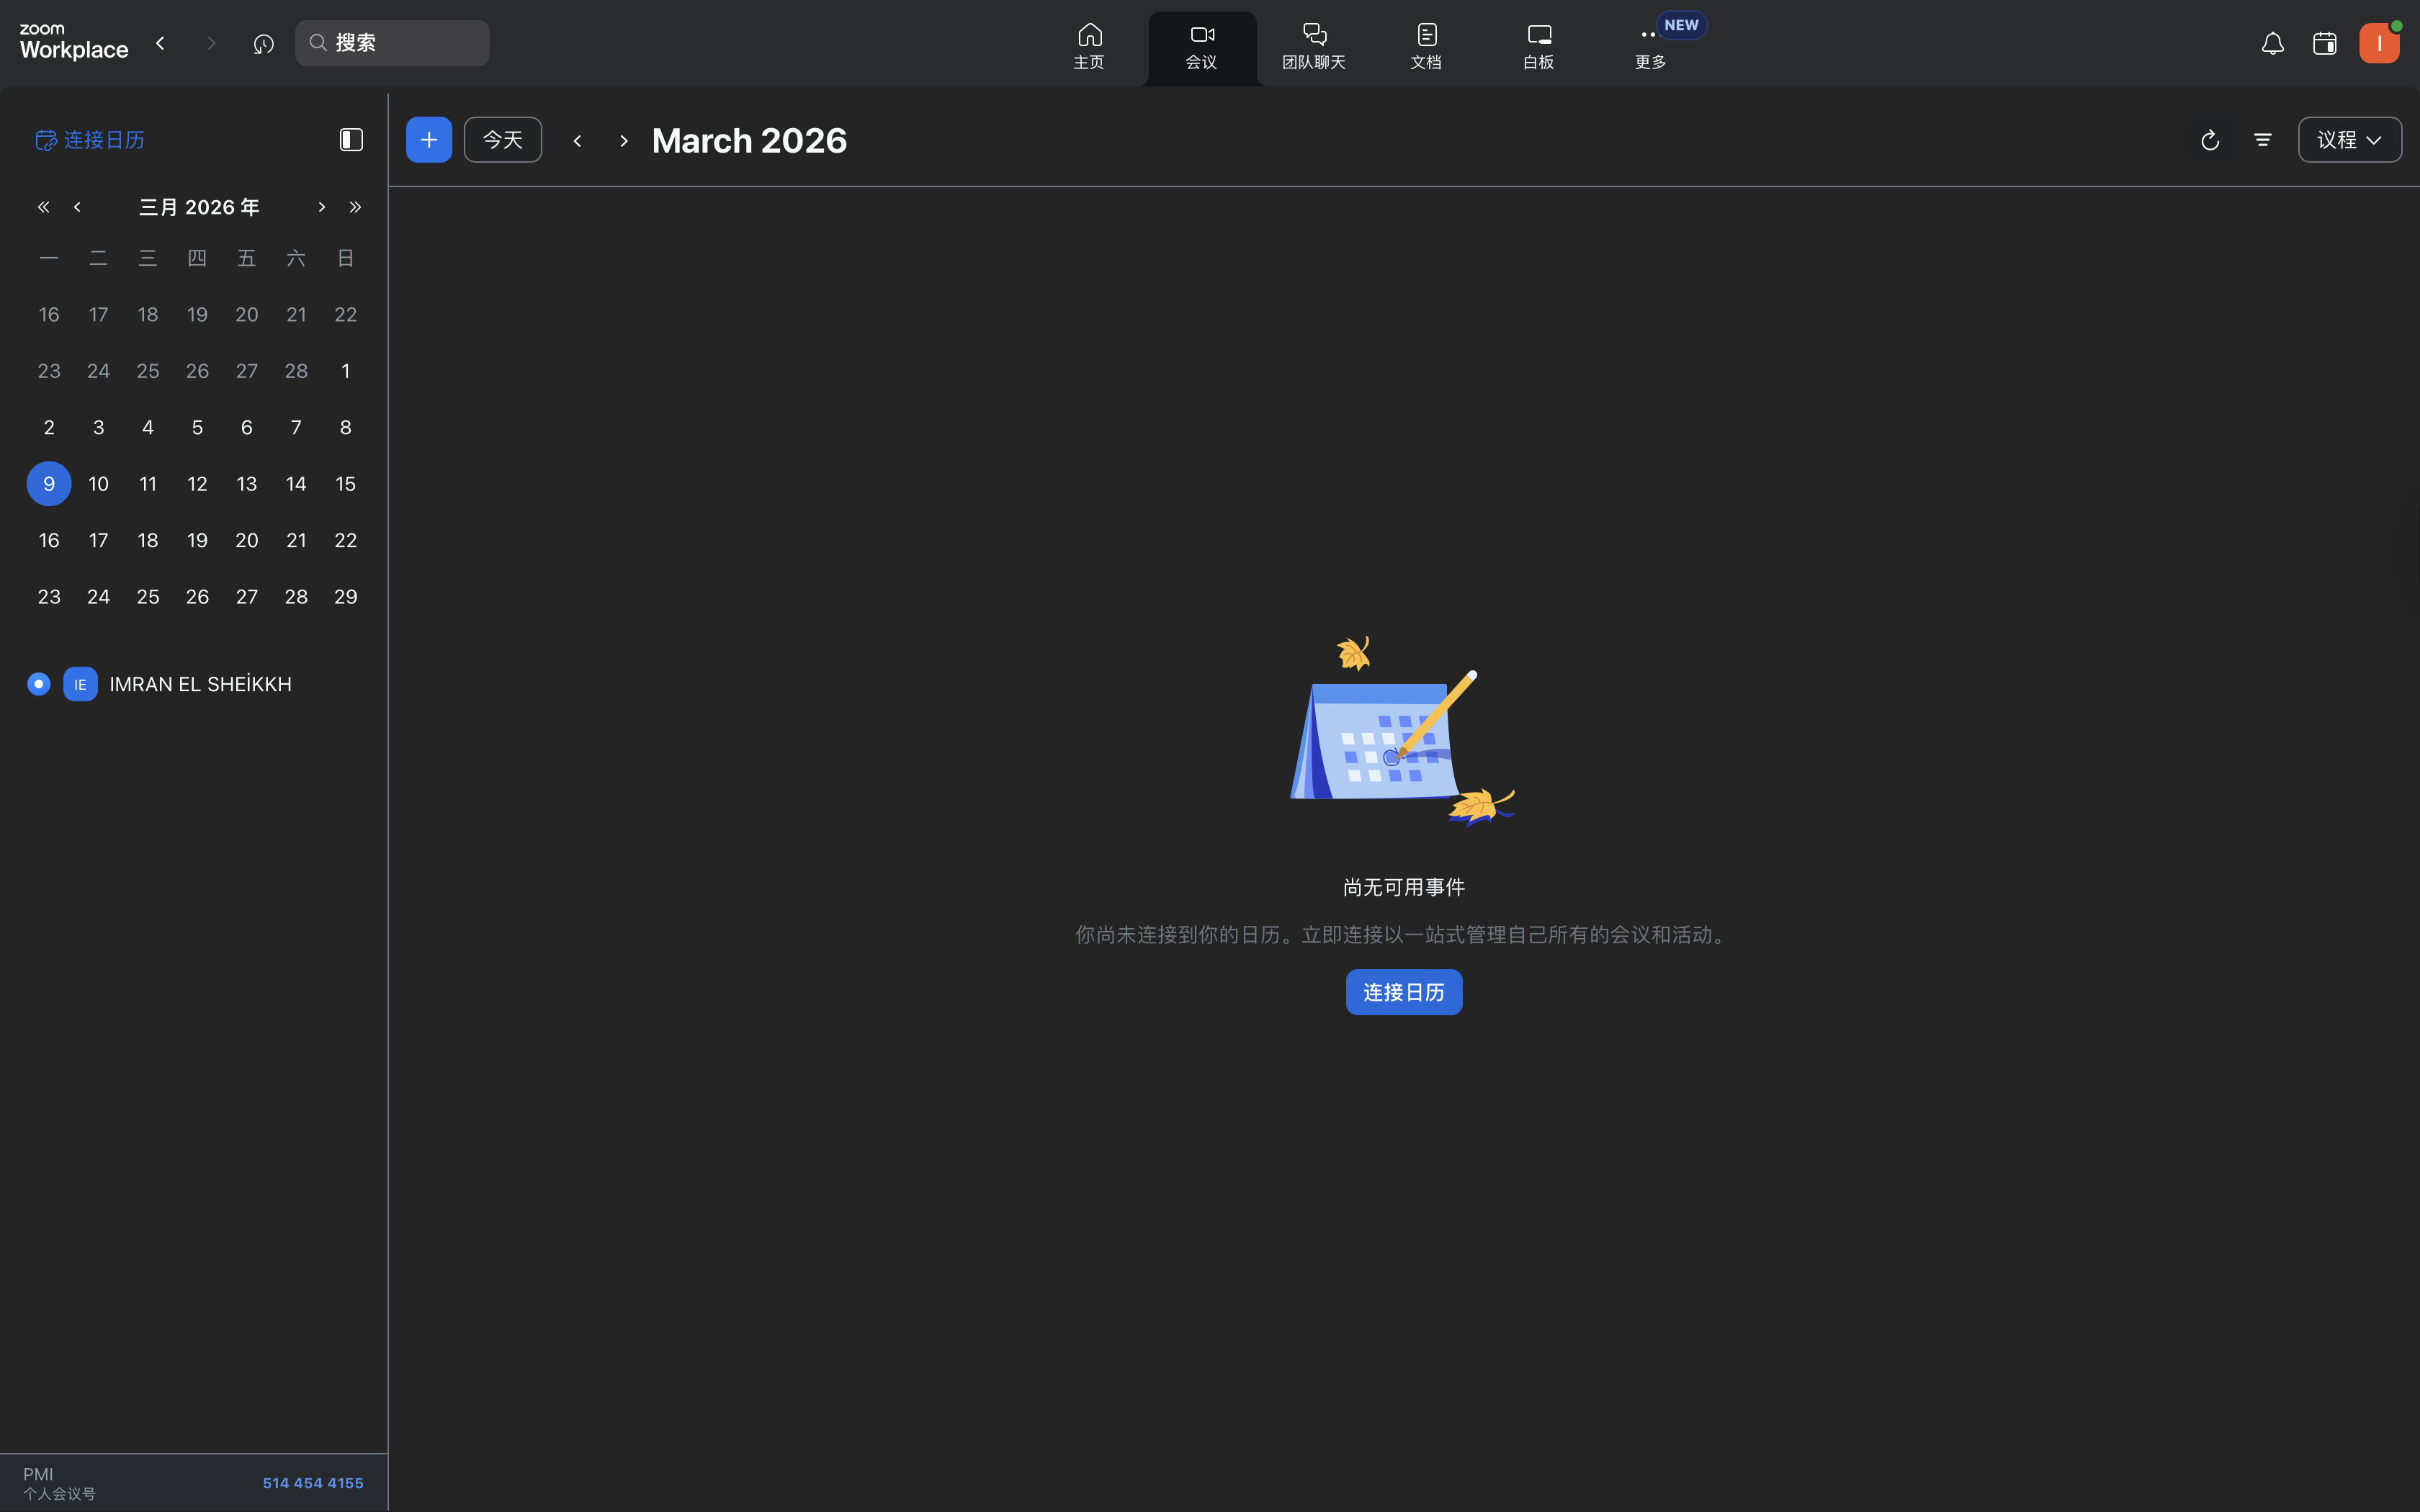Click the refresh calendar icon
The height and width of the screenshot is (1512, 2420).
[x=2210, y=140]
